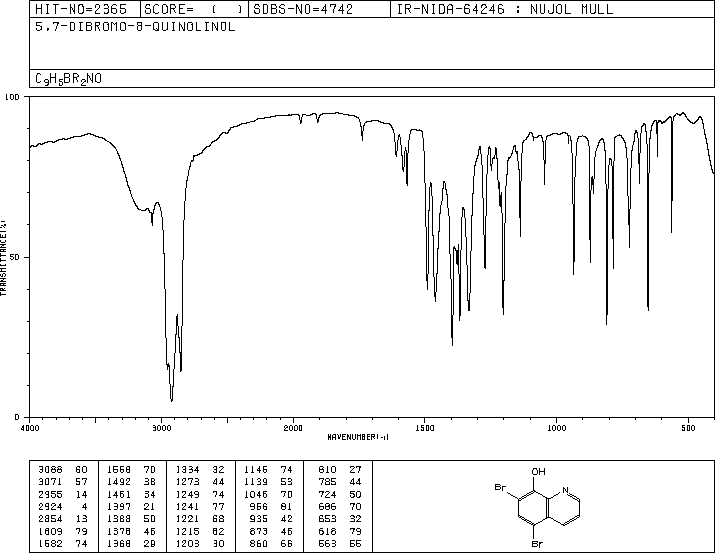Pick peak table entry 1241
The image size is (715, 553).
(200, 506)
